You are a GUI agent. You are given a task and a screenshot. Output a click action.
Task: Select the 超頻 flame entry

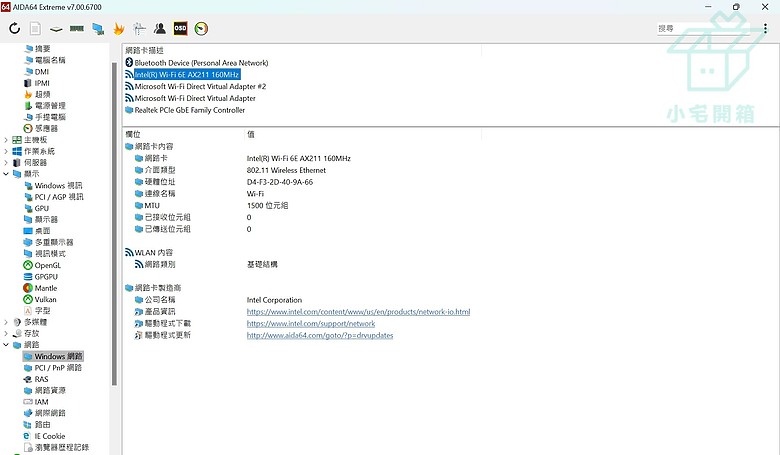pyautogui.click(x=37, y=94)
